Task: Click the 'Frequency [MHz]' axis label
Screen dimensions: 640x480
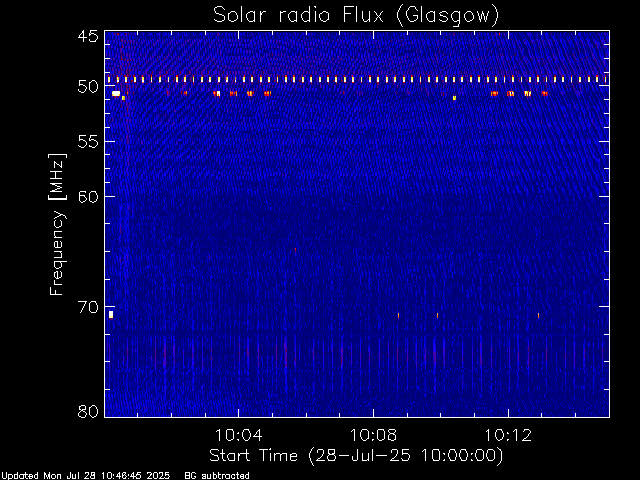Action: pos(57,224)
